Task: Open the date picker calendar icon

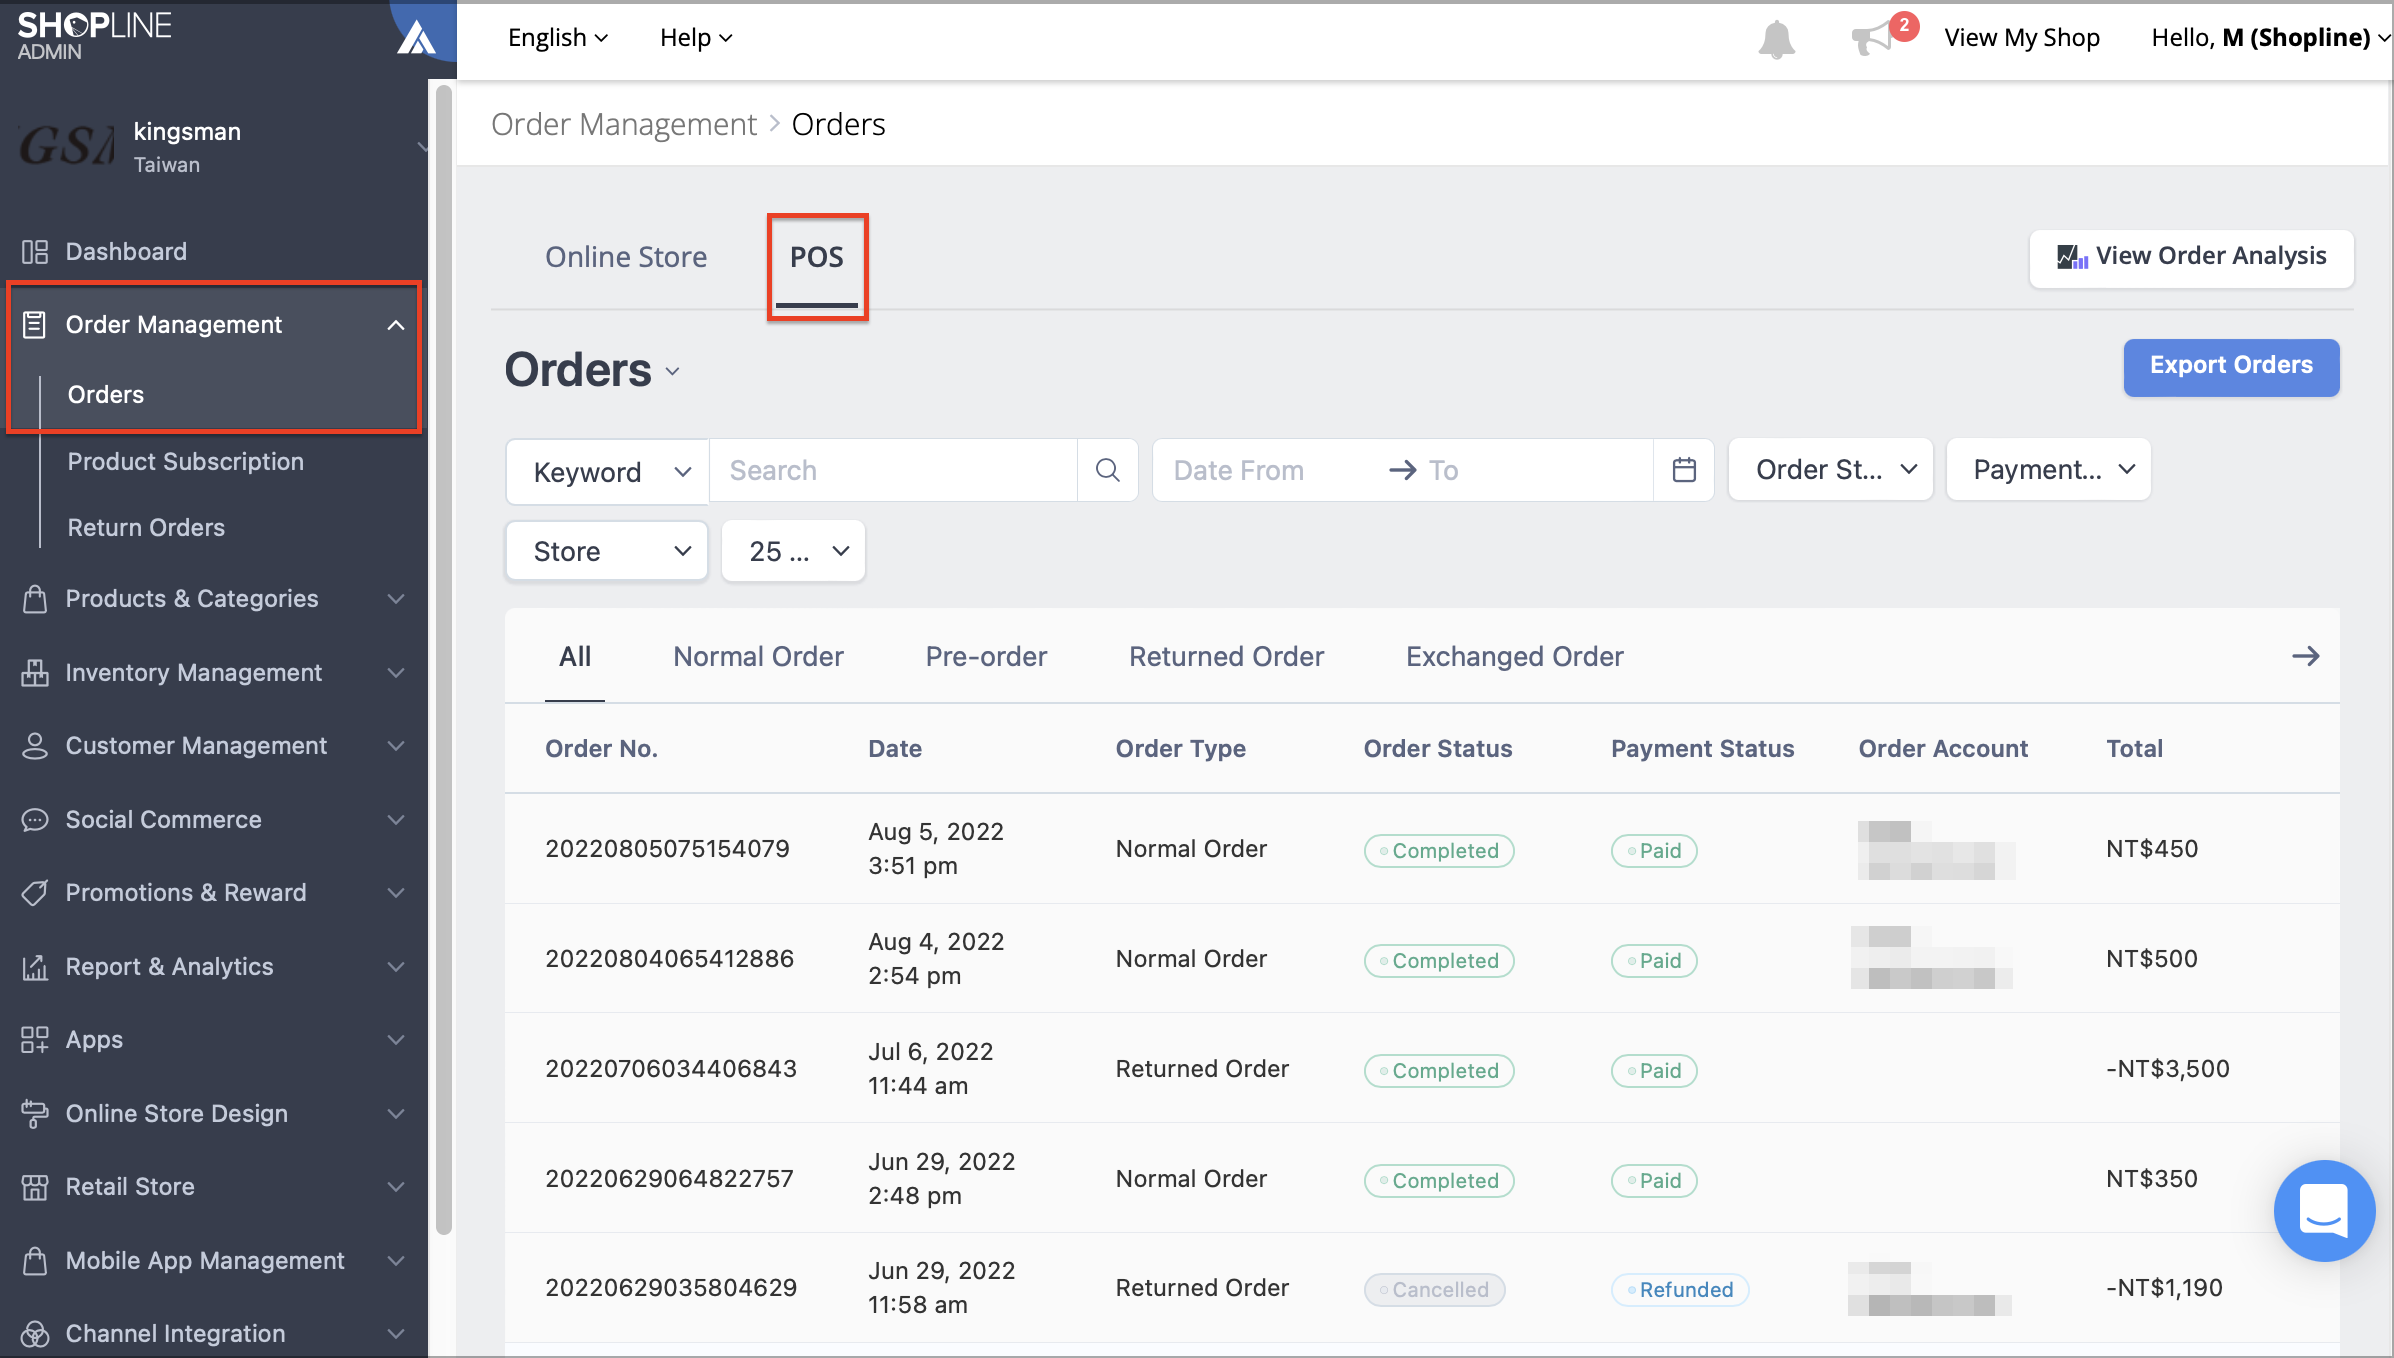Action: (1684, 470)
